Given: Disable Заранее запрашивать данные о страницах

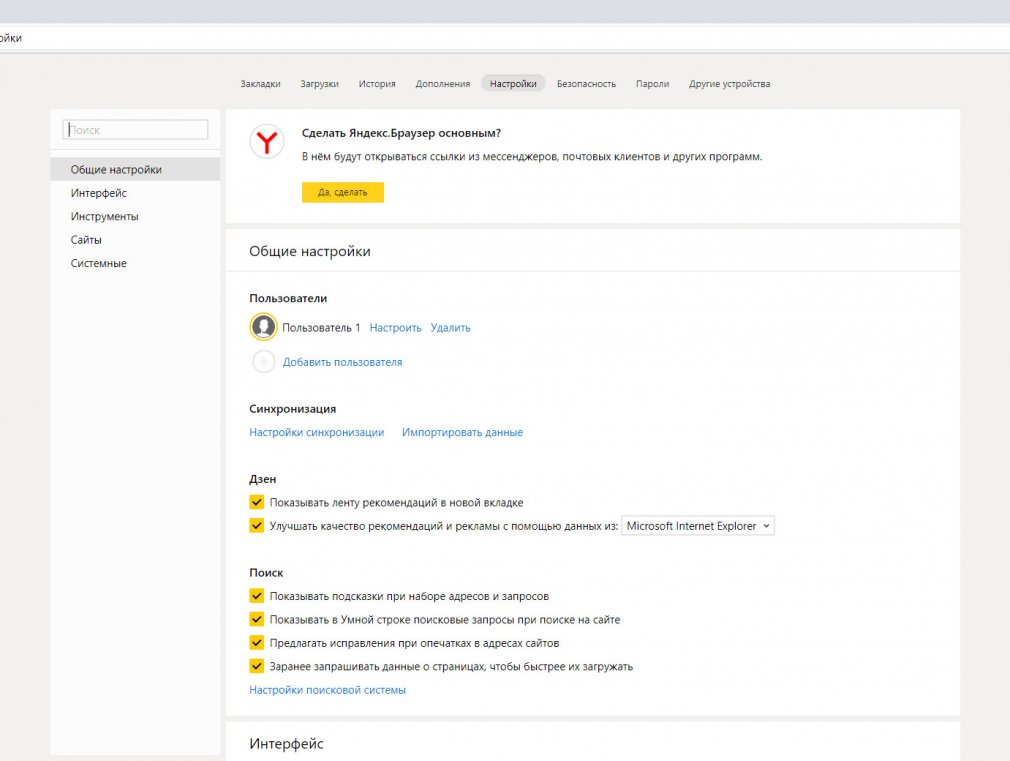Looking at the screenshot, I should click(256, 666).
